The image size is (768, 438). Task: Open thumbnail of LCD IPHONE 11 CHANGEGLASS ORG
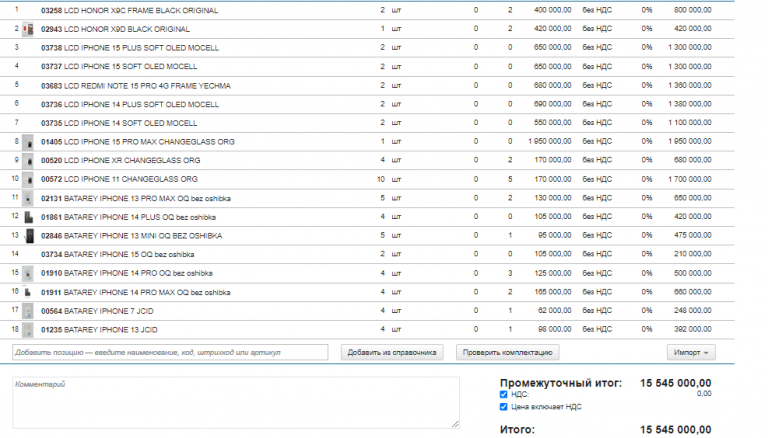click(x=28, y=179)
